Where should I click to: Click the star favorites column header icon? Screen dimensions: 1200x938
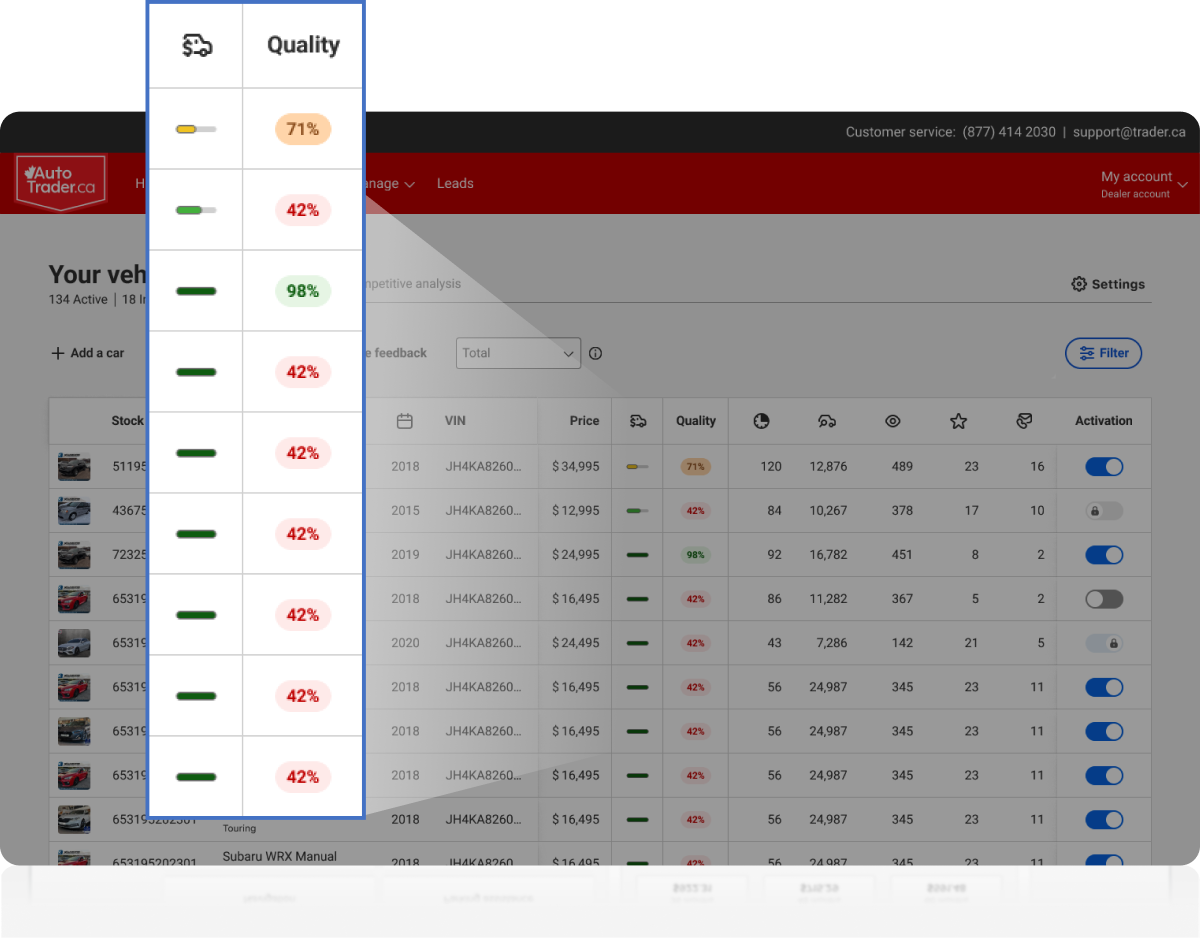958,421
